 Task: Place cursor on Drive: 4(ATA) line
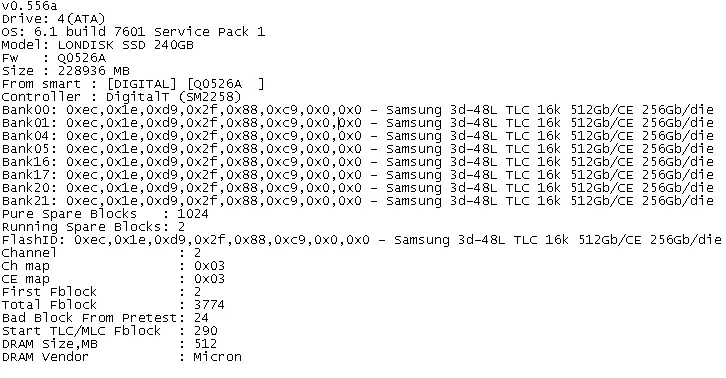coord(53,19)
